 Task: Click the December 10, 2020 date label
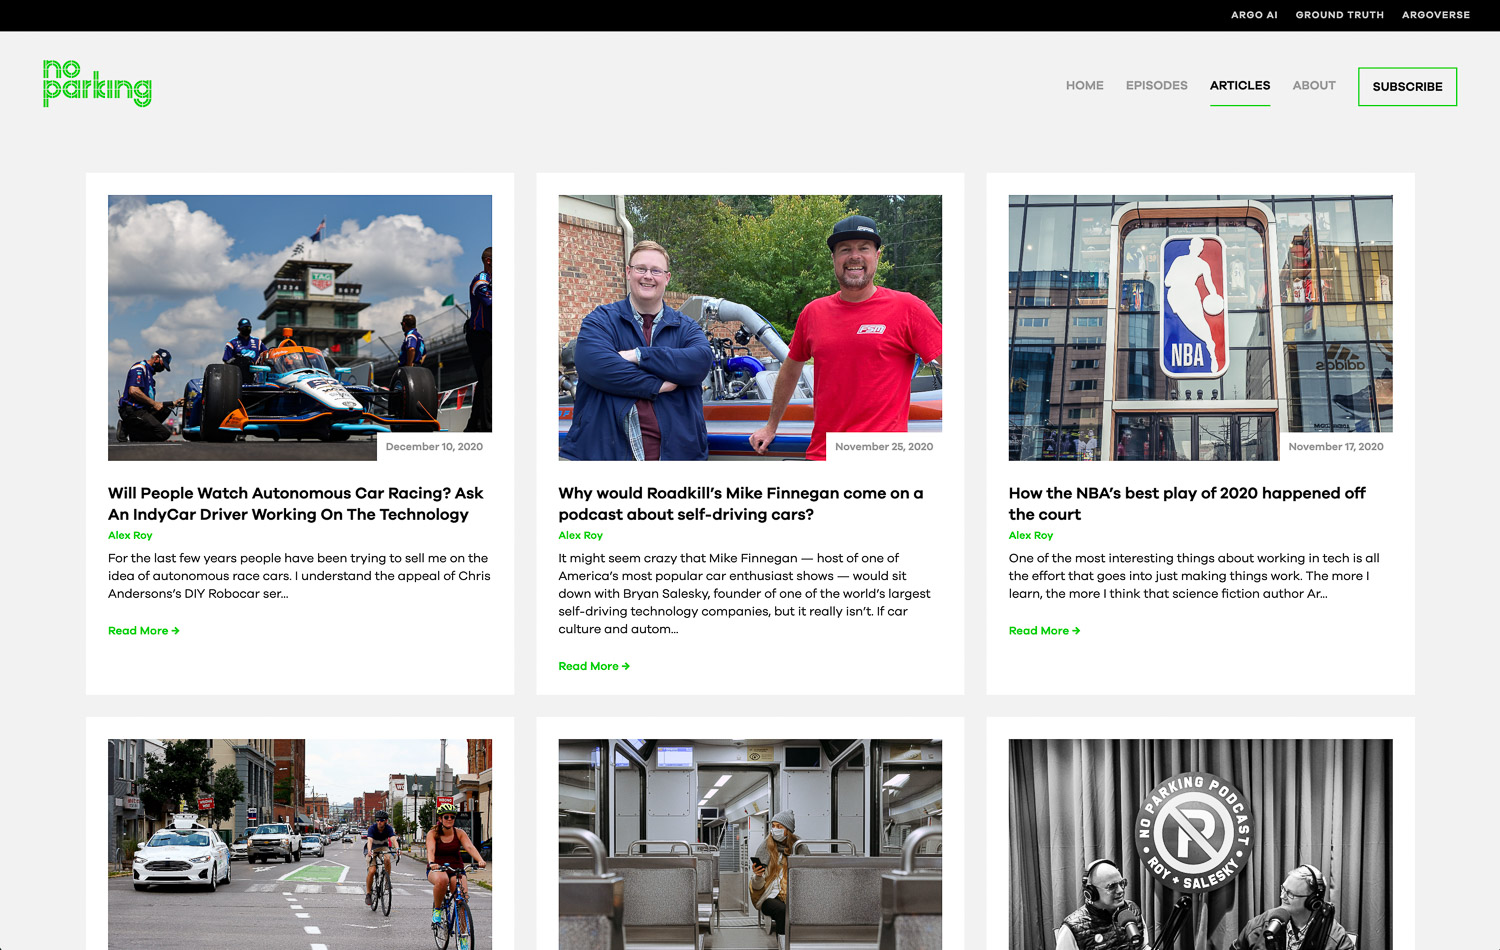(x=434, y=447)
